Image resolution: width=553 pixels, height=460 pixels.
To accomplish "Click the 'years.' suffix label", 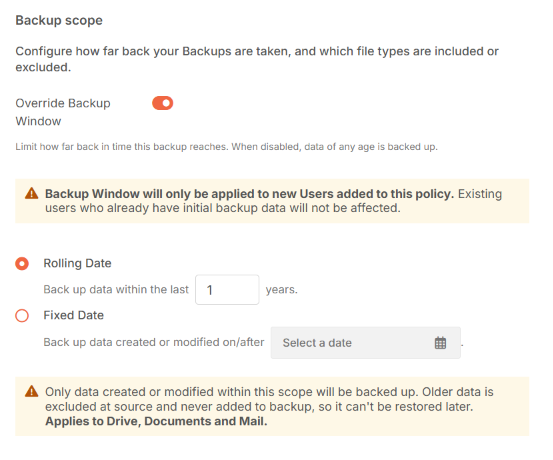I will pos(282,290).
